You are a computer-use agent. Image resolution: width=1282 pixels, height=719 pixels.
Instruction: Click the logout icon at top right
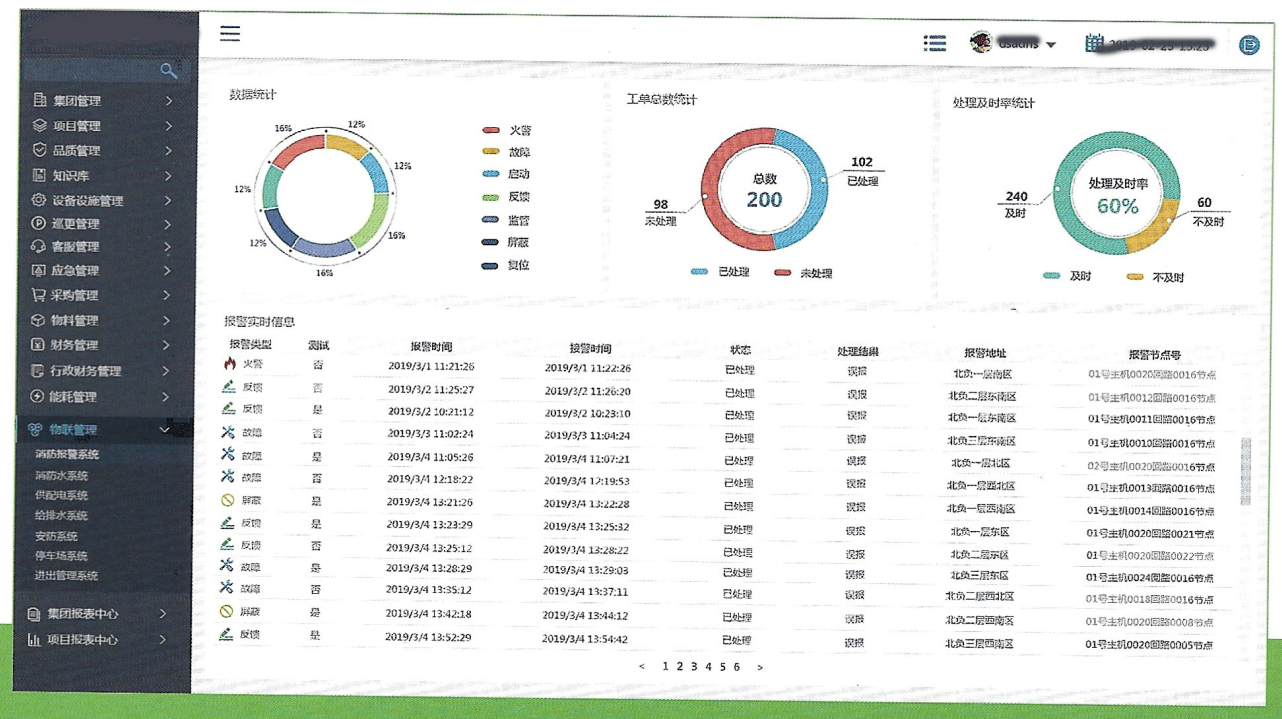[1249, 45]
